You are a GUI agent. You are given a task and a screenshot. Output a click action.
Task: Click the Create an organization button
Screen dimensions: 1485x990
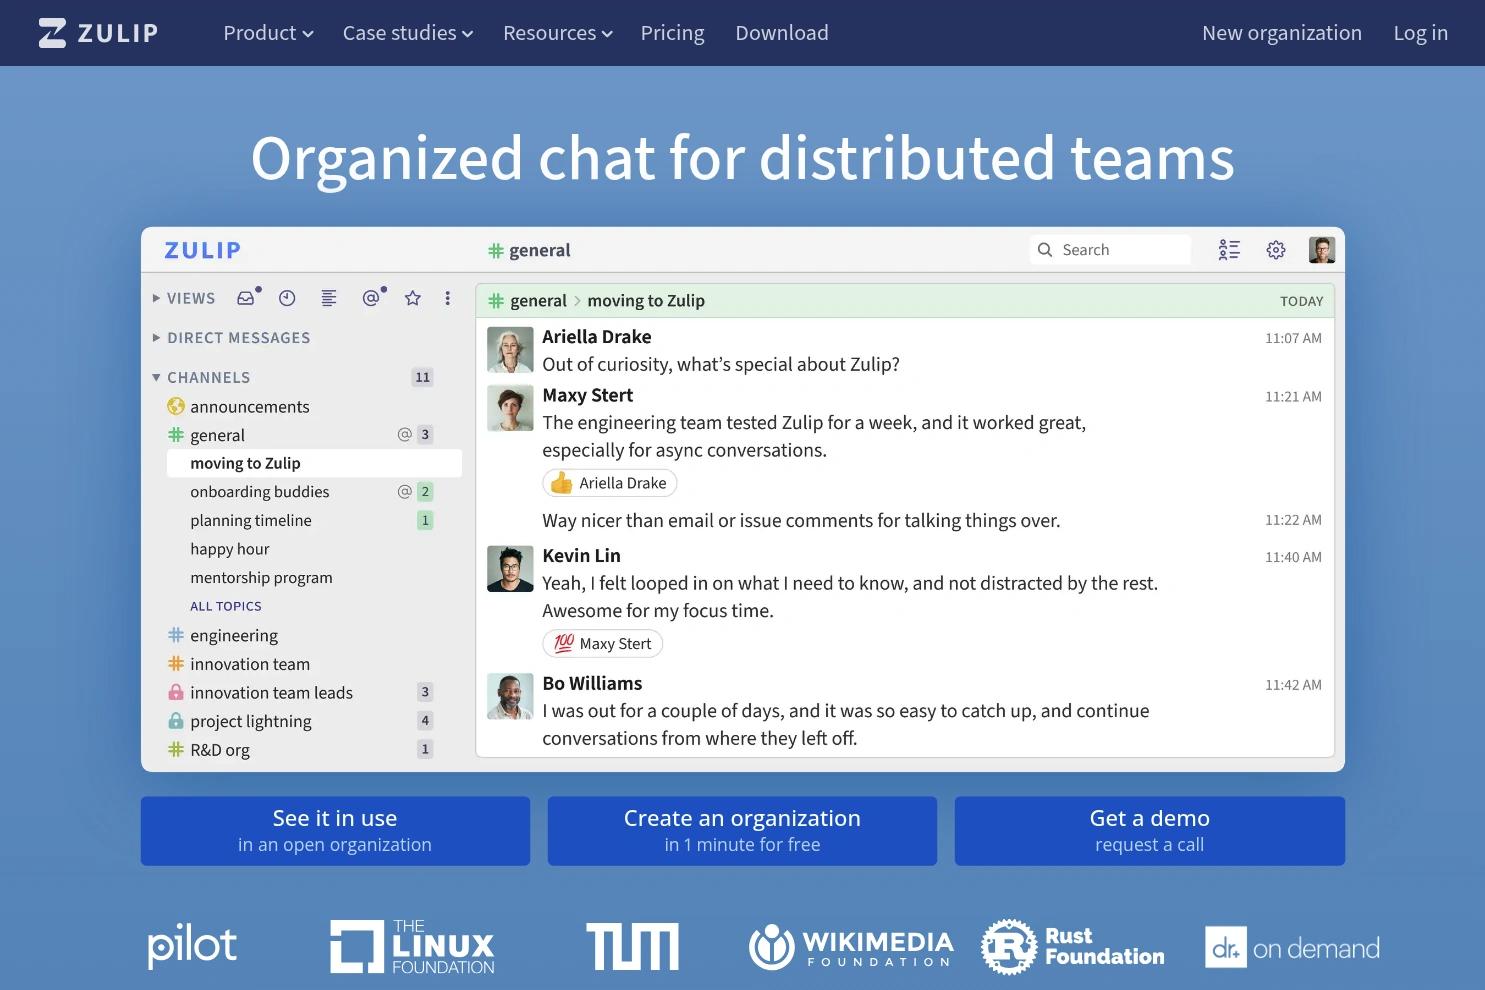742,831
